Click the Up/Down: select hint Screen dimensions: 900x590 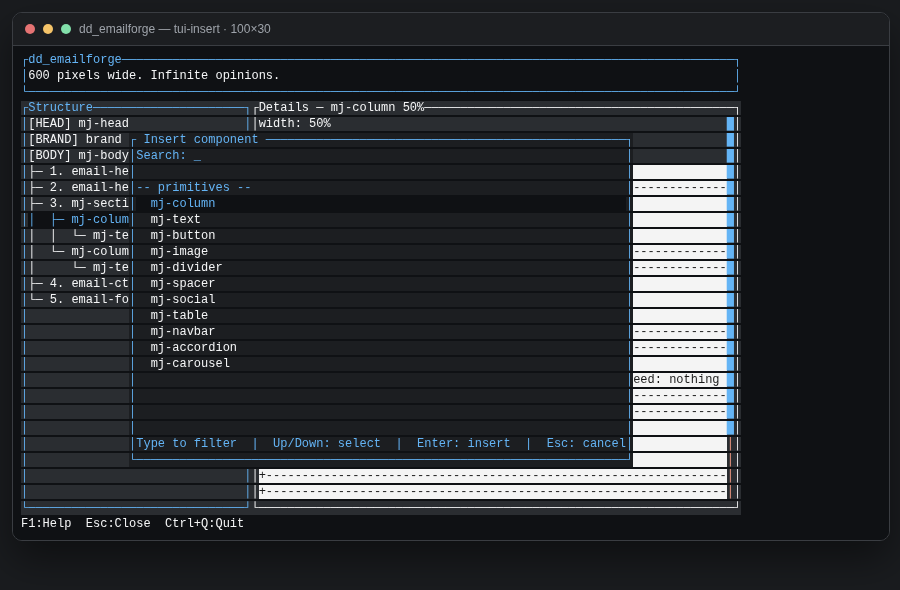[327, 443]
